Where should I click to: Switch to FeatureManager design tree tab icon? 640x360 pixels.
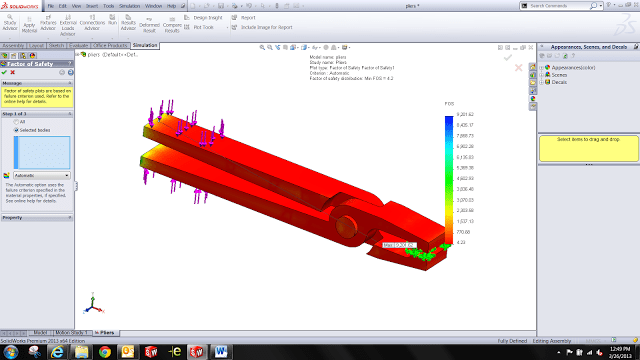pyautogui.click(x=4, y=56)
